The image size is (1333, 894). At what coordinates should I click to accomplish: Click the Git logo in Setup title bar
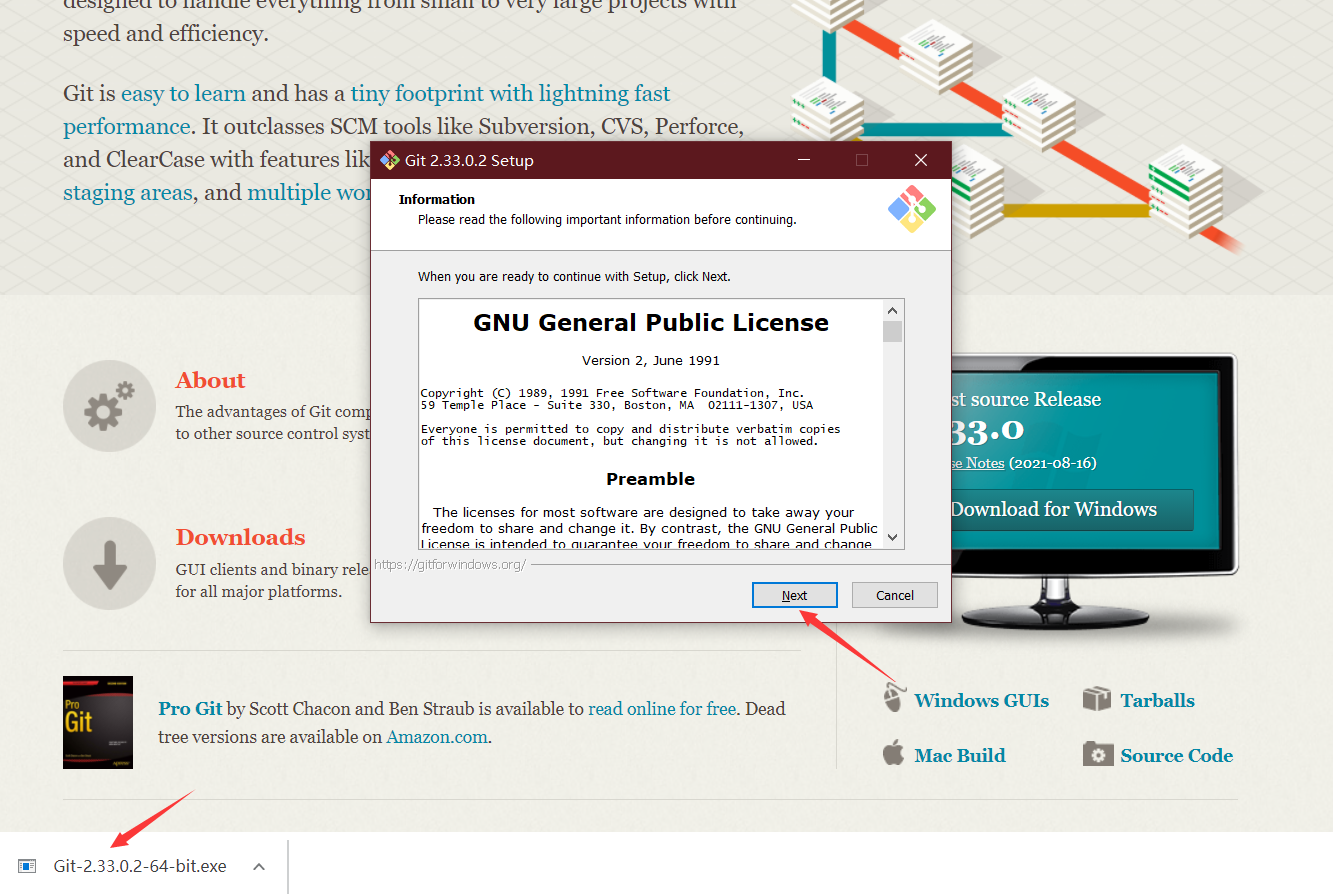pos(389,160)
